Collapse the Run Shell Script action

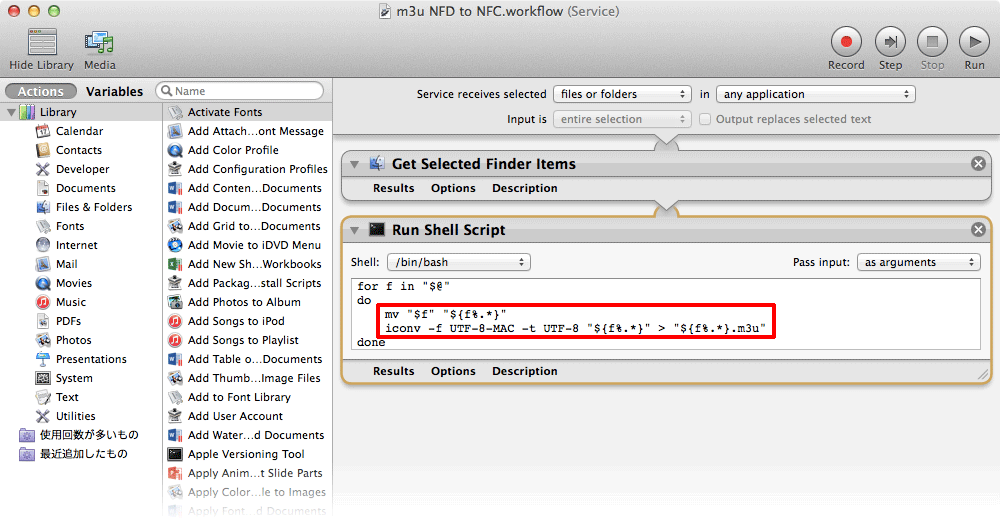pyautogui.click(x=355, y=230)
